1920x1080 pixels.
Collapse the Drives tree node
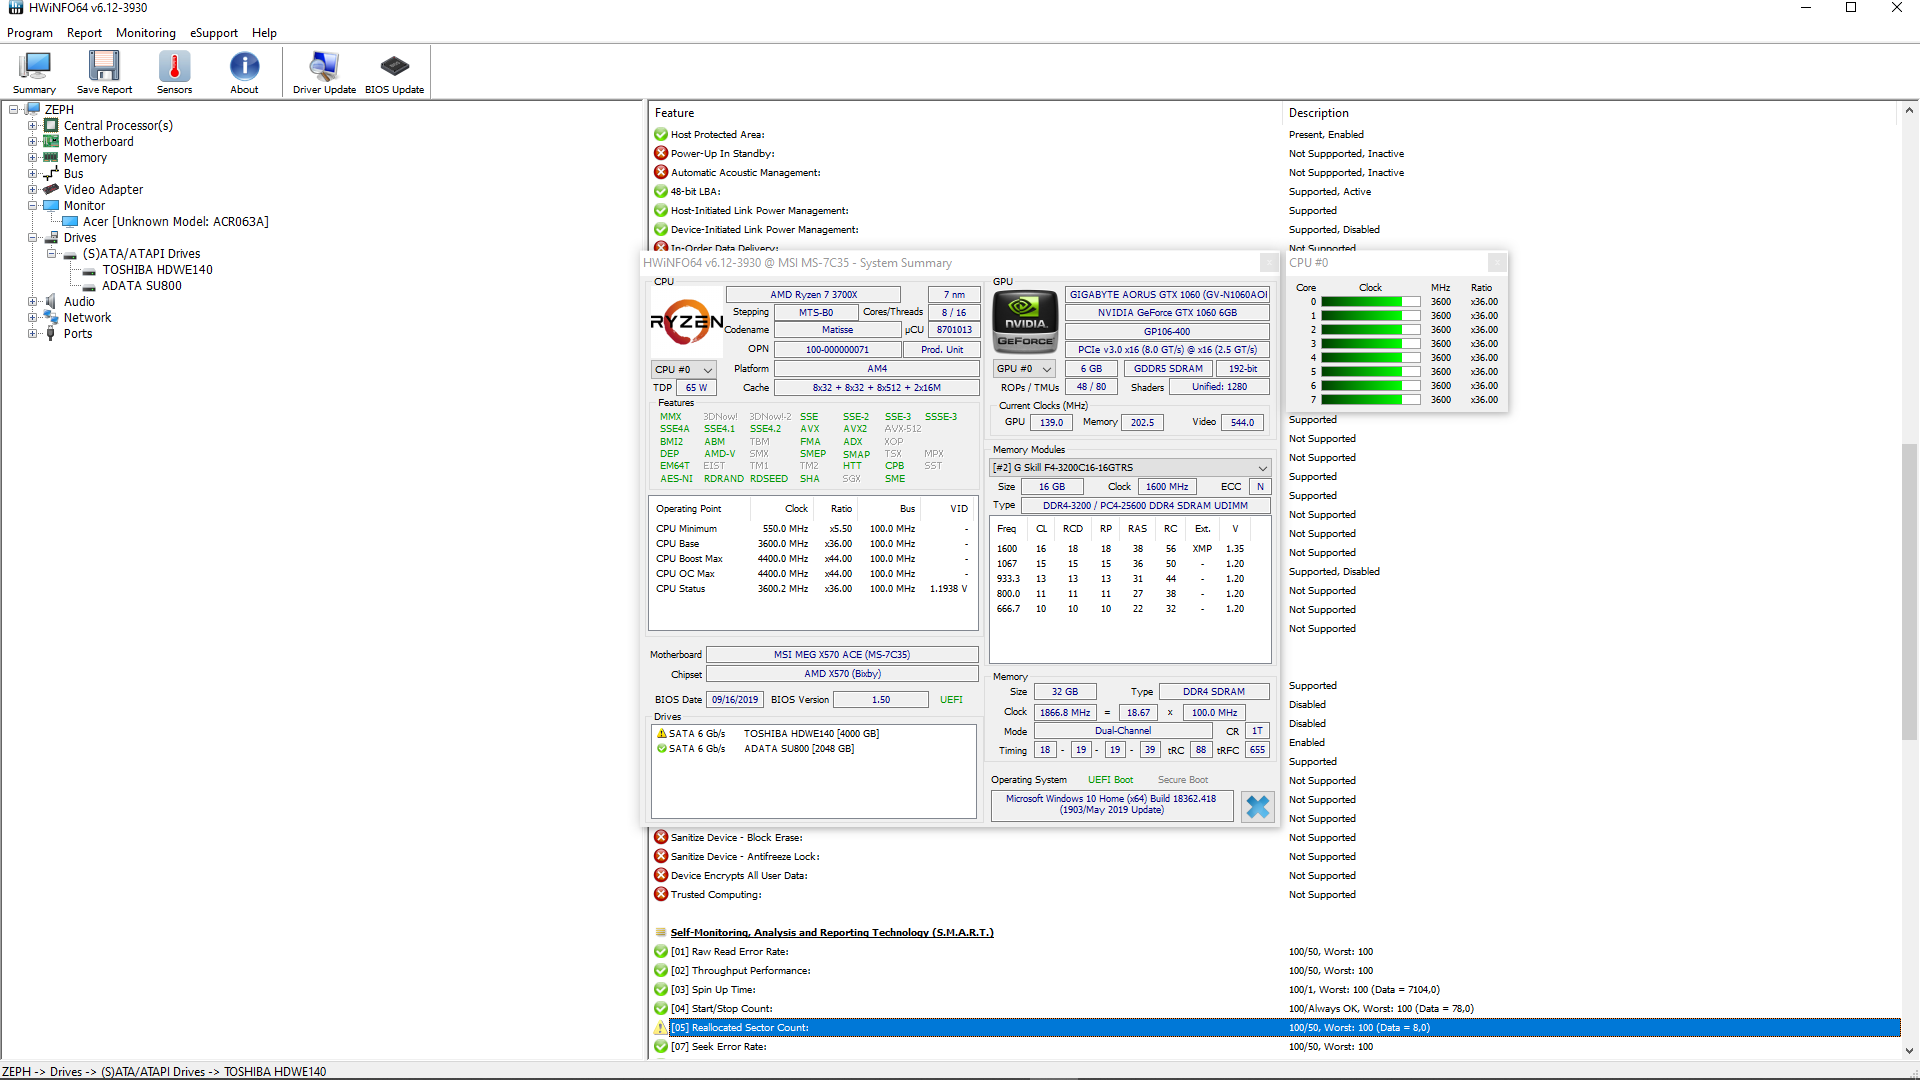pos(32,237)
